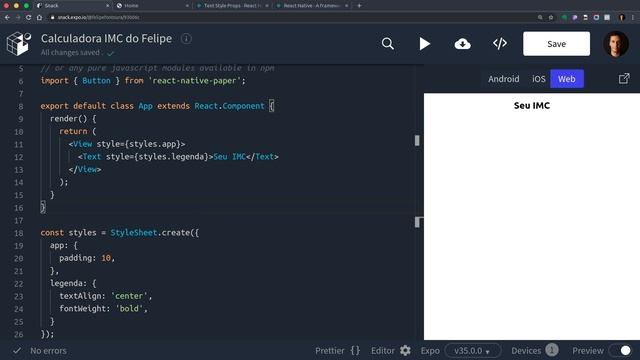Image resolution: width=640 pixels, height=360 pixels.
Task: Open the Devices panel
Action: [526, 351]
